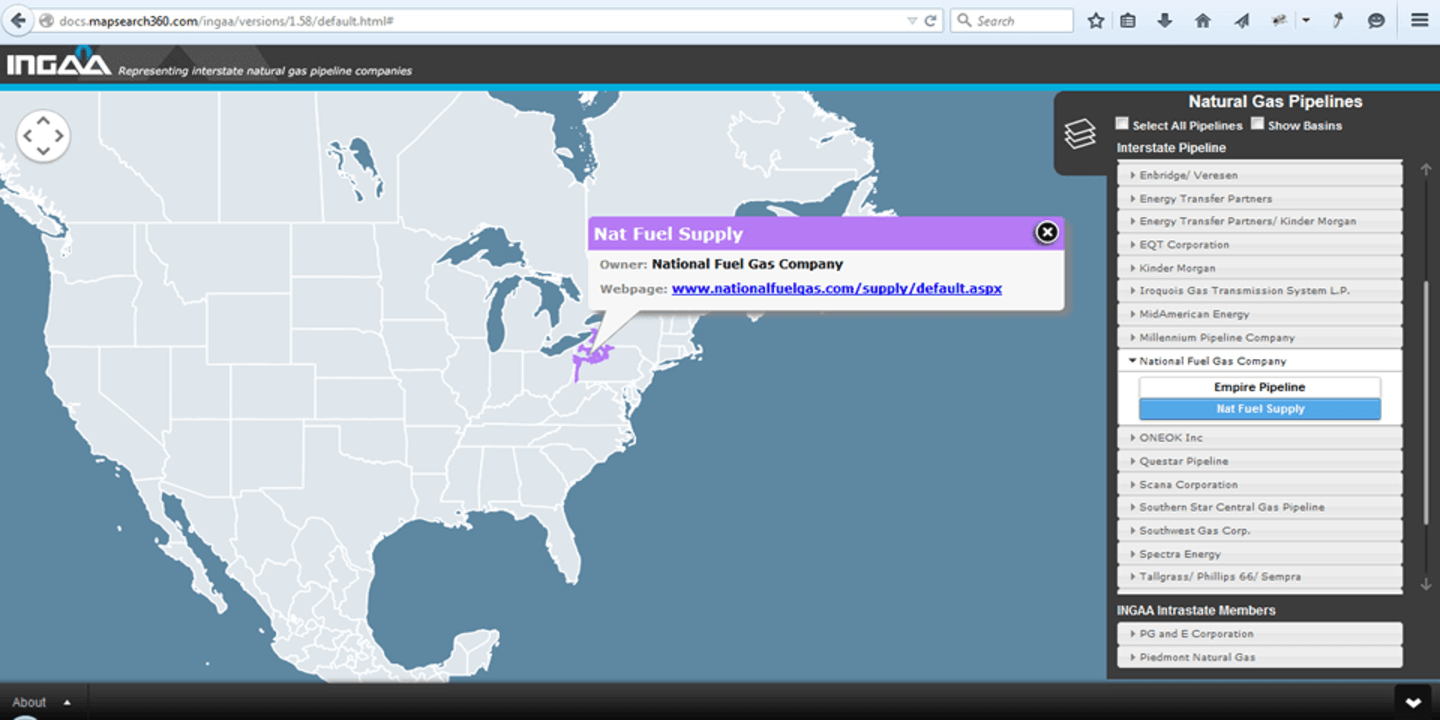Expand PG and E Corporation group
The height and width of the screenshot is (720, 1440).
pos(1259,633)
